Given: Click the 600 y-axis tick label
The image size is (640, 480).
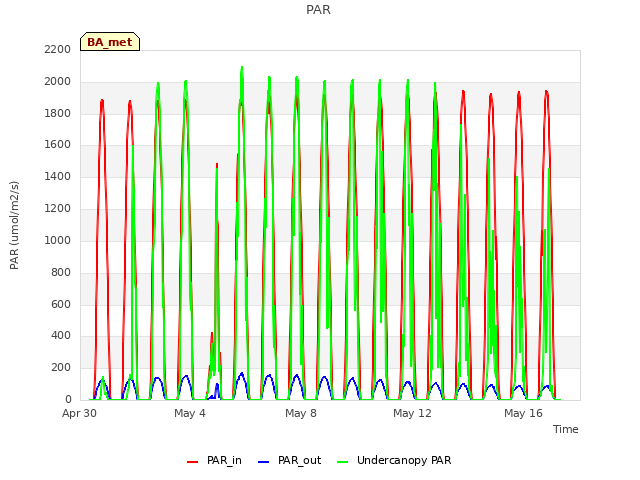Looking at the screenshot, I should [x=61, y=304].
